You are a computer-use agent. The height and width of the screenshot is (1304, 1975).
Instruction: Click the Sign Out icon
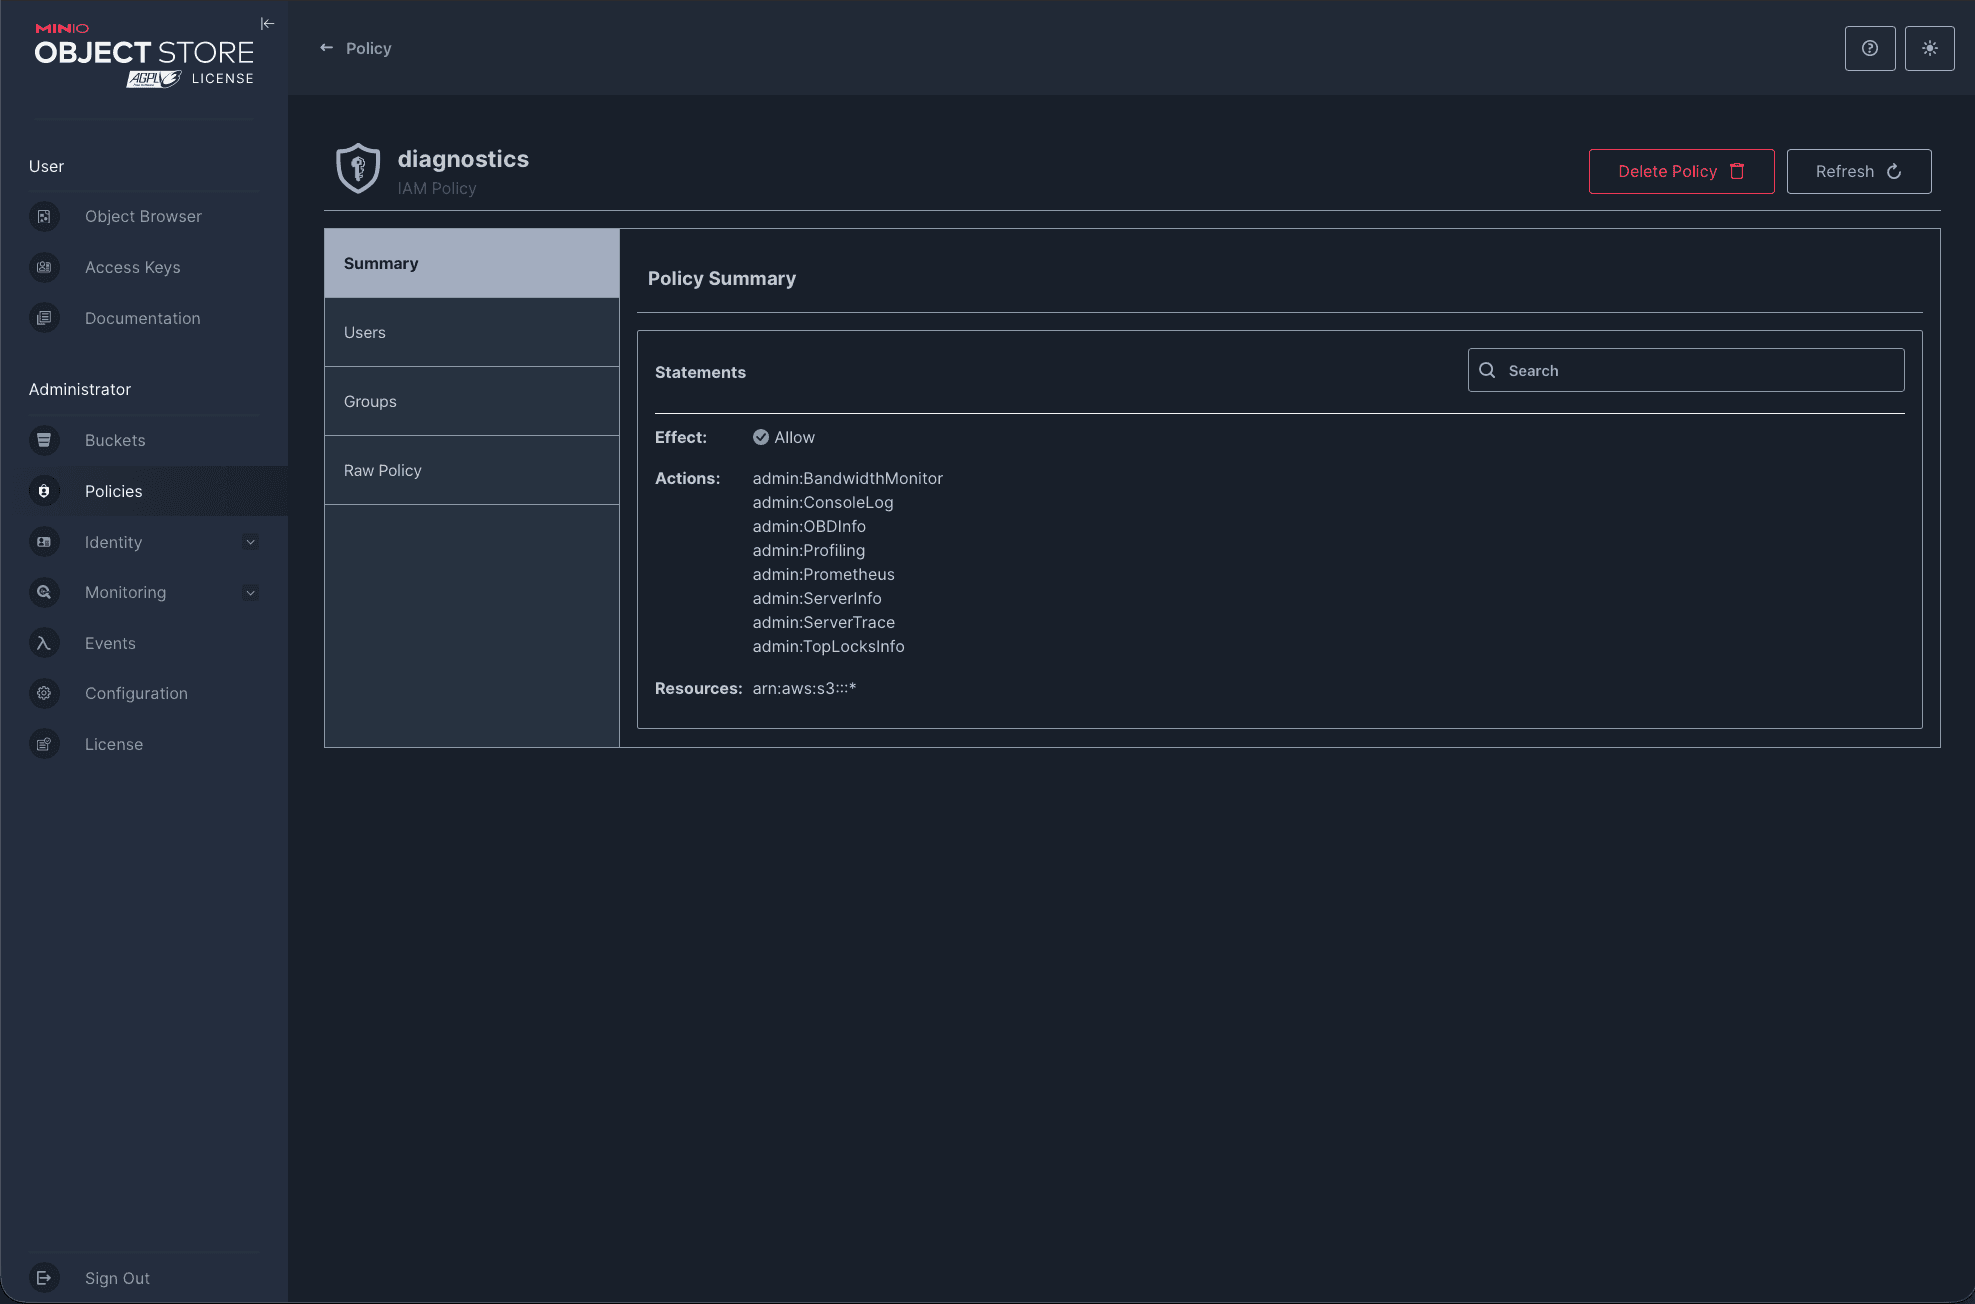[x=44, y=1278]
